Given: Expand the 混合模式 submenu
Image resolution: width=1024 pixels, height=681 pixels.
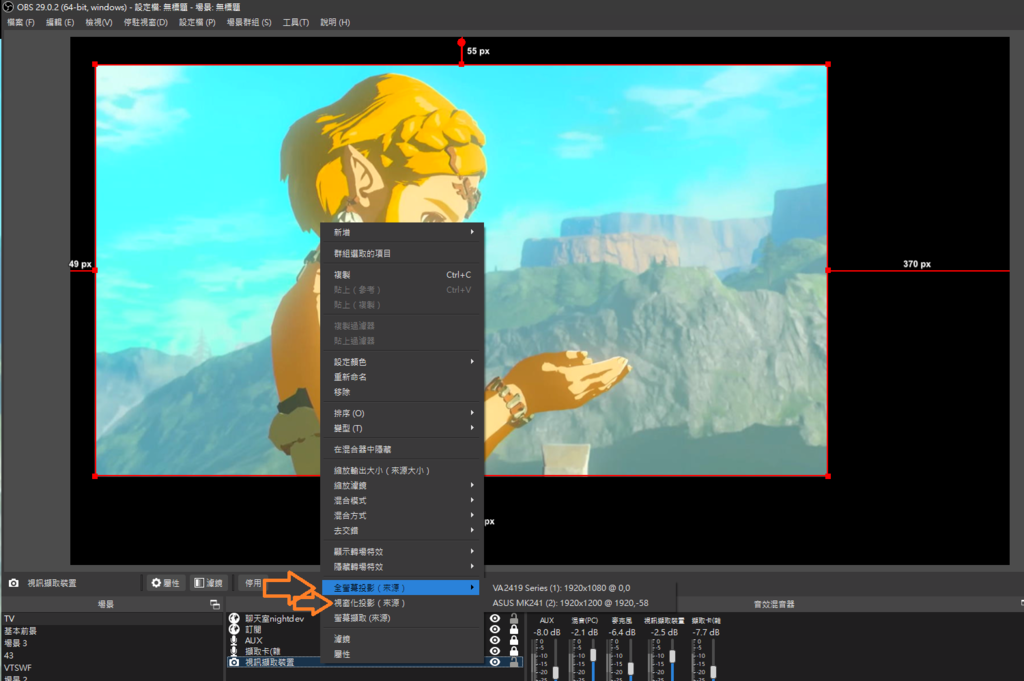Looking at the screenshot, I should [x=403, y=501].
